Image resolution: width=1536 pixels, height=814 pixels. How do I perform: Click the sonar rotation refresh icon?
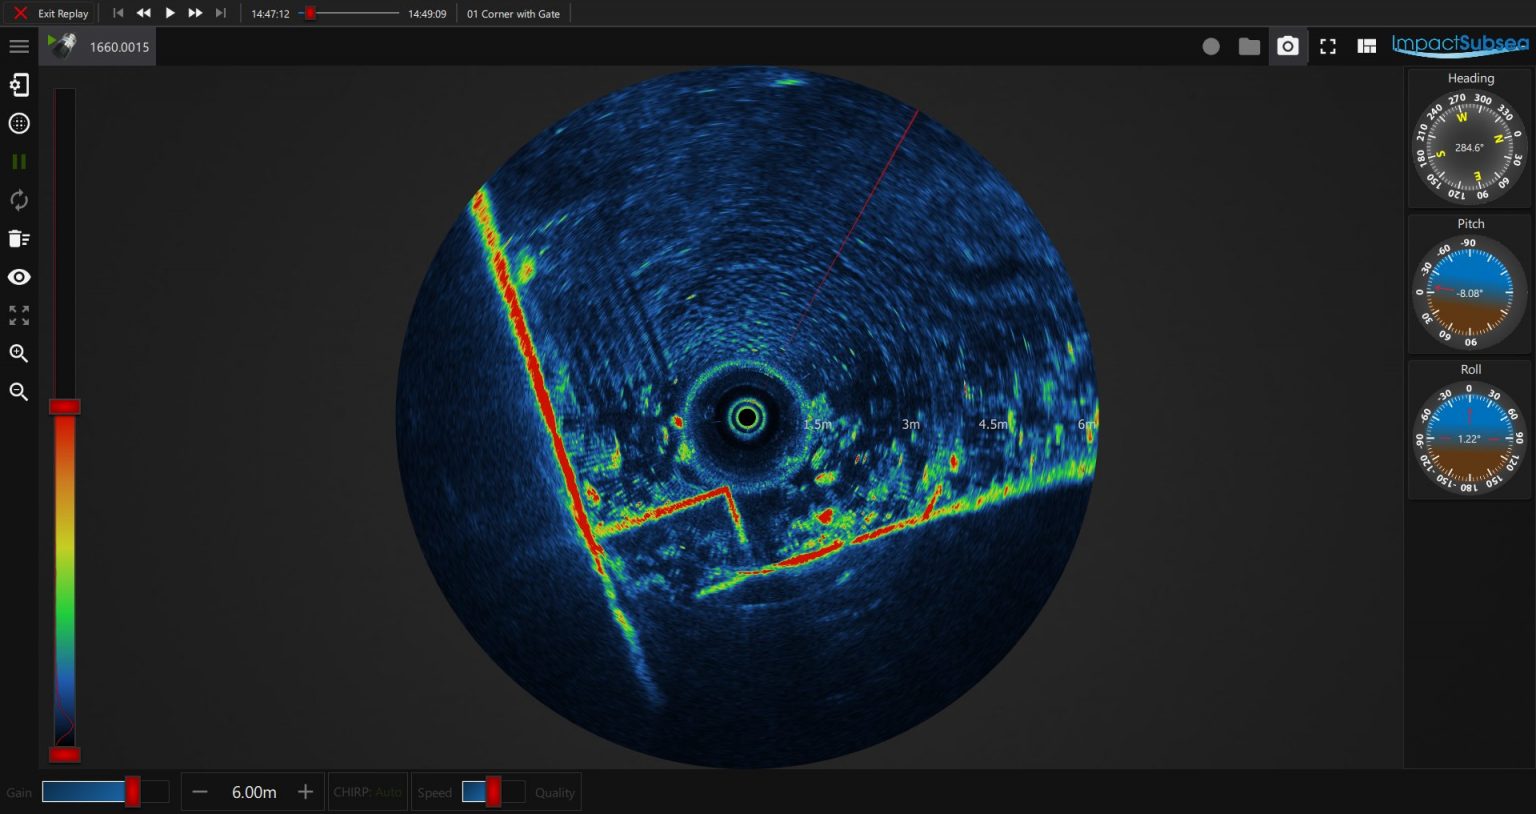[18, 200]
